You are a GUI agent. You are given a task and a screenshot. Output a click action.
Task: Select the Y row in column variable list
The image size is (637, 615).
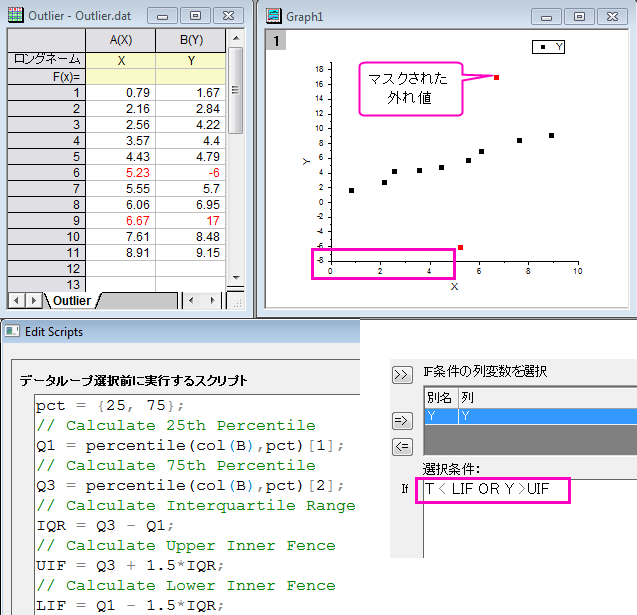click(x=531, y=416)
